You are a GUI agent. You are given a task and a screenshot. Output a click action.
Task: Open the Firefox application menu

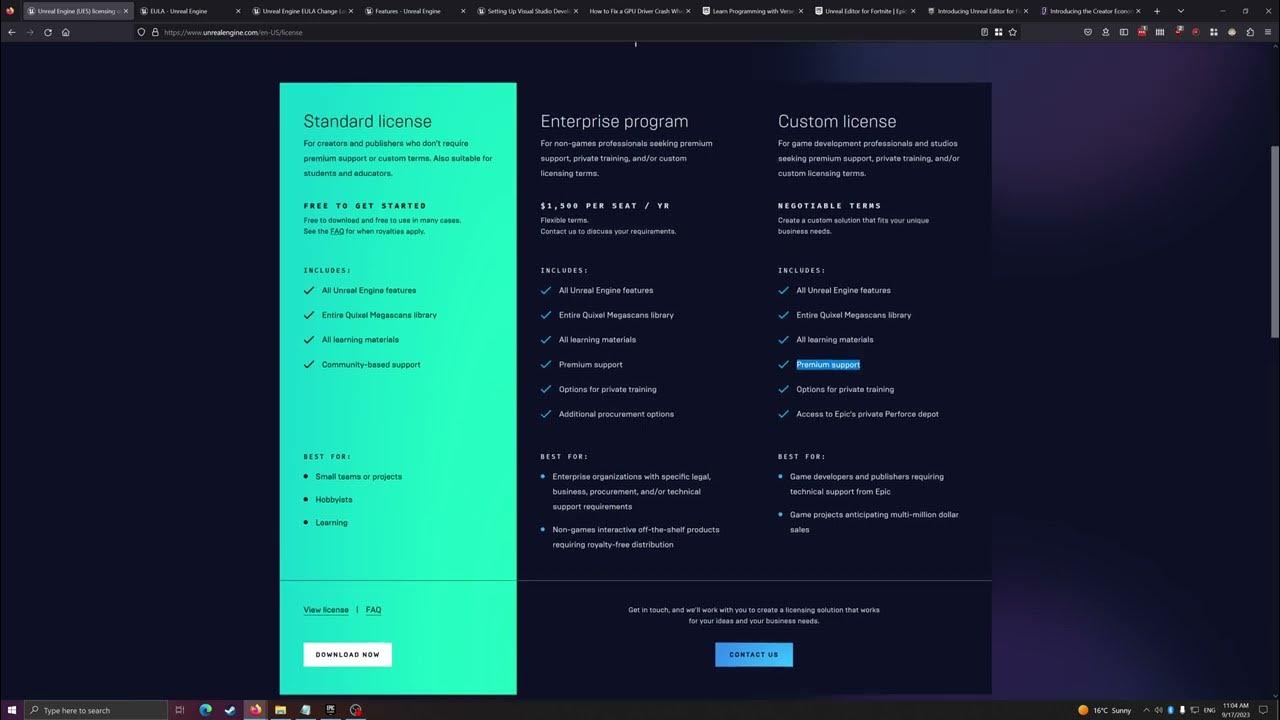click(1268, 32)
